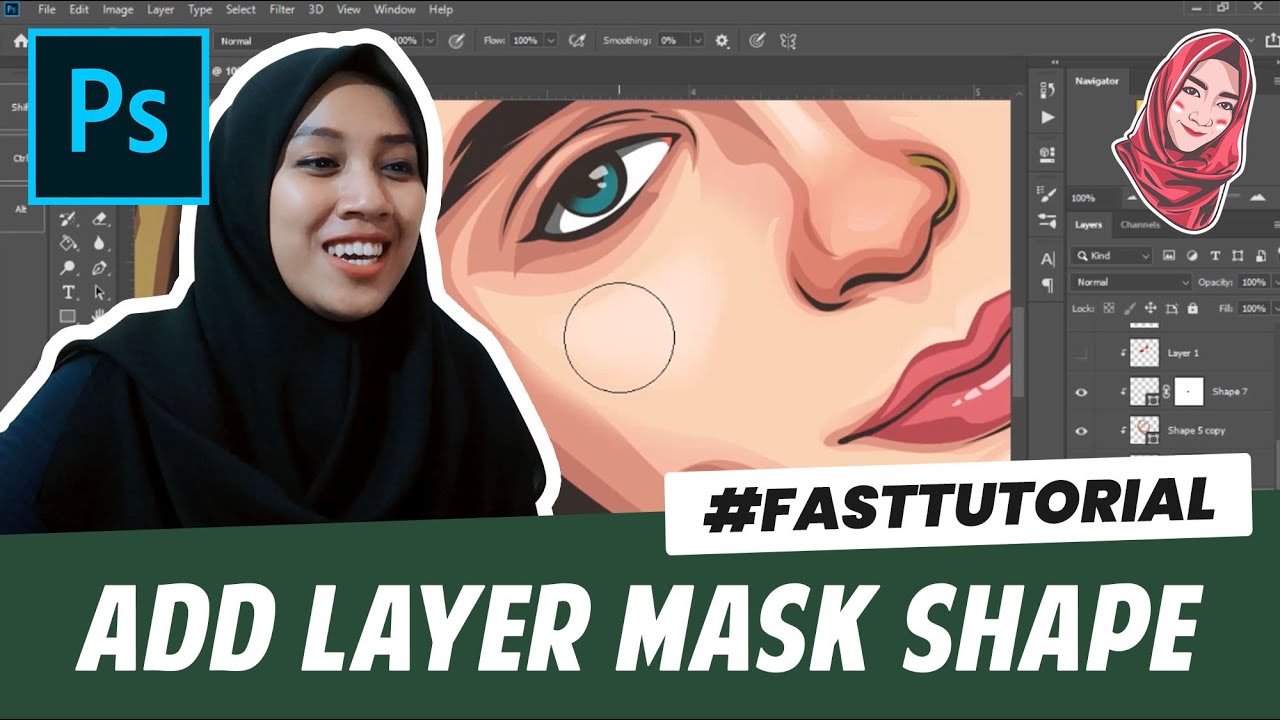Screen dimensions: 1280x720
Task: Click the Shape 7 layer mask thumbnail
Action: [x=1188, y=392]
